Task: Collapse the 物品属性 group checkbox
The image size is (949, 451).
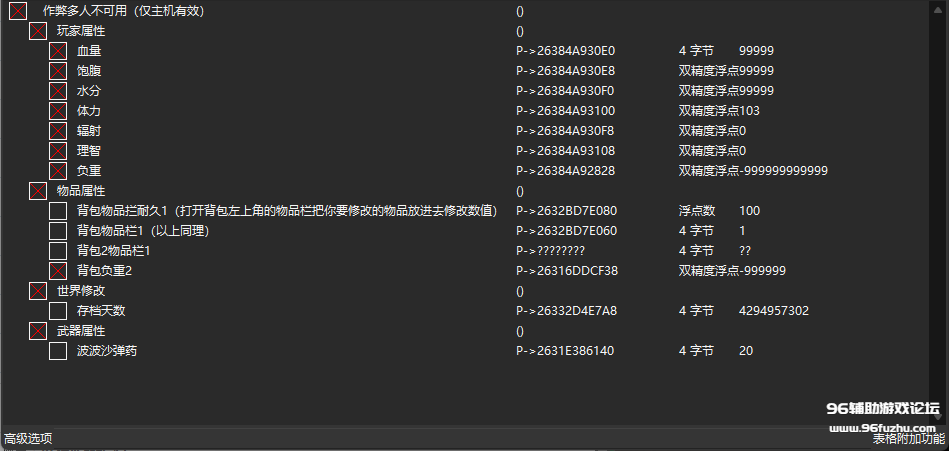Action: [38, 191]
